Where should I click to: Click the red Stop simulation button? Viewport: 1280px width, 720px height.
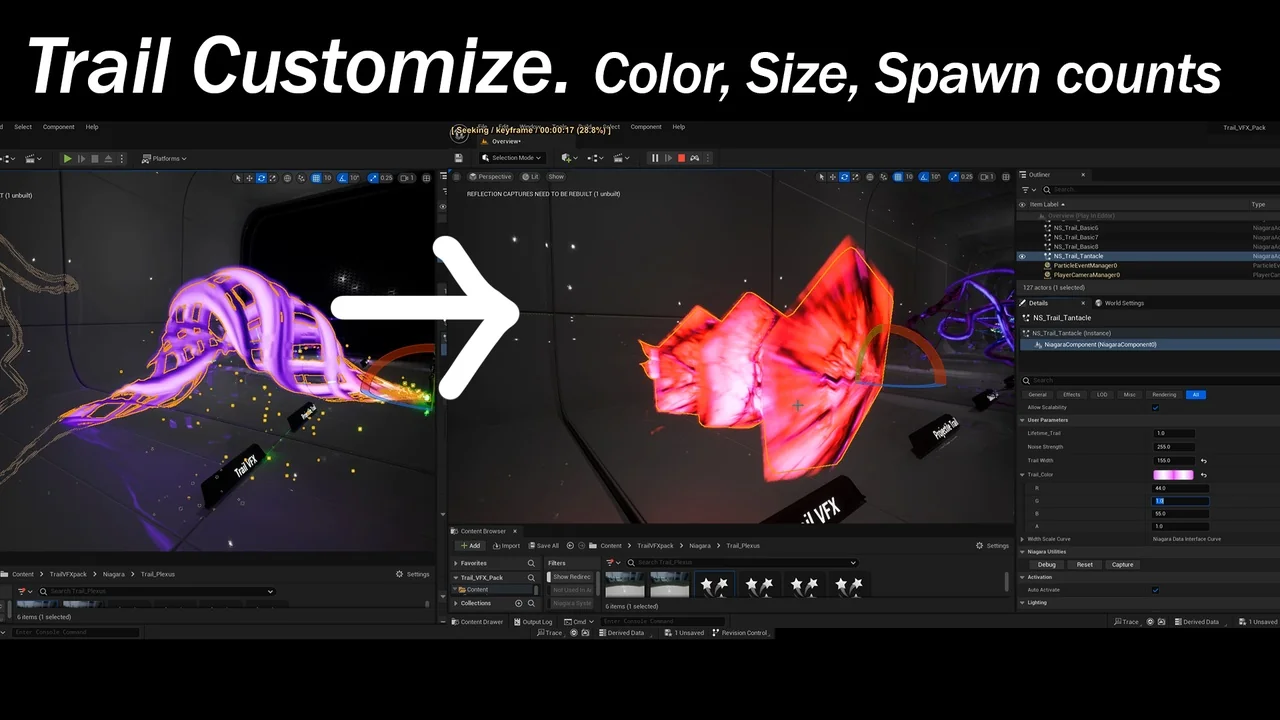[682, 158]
